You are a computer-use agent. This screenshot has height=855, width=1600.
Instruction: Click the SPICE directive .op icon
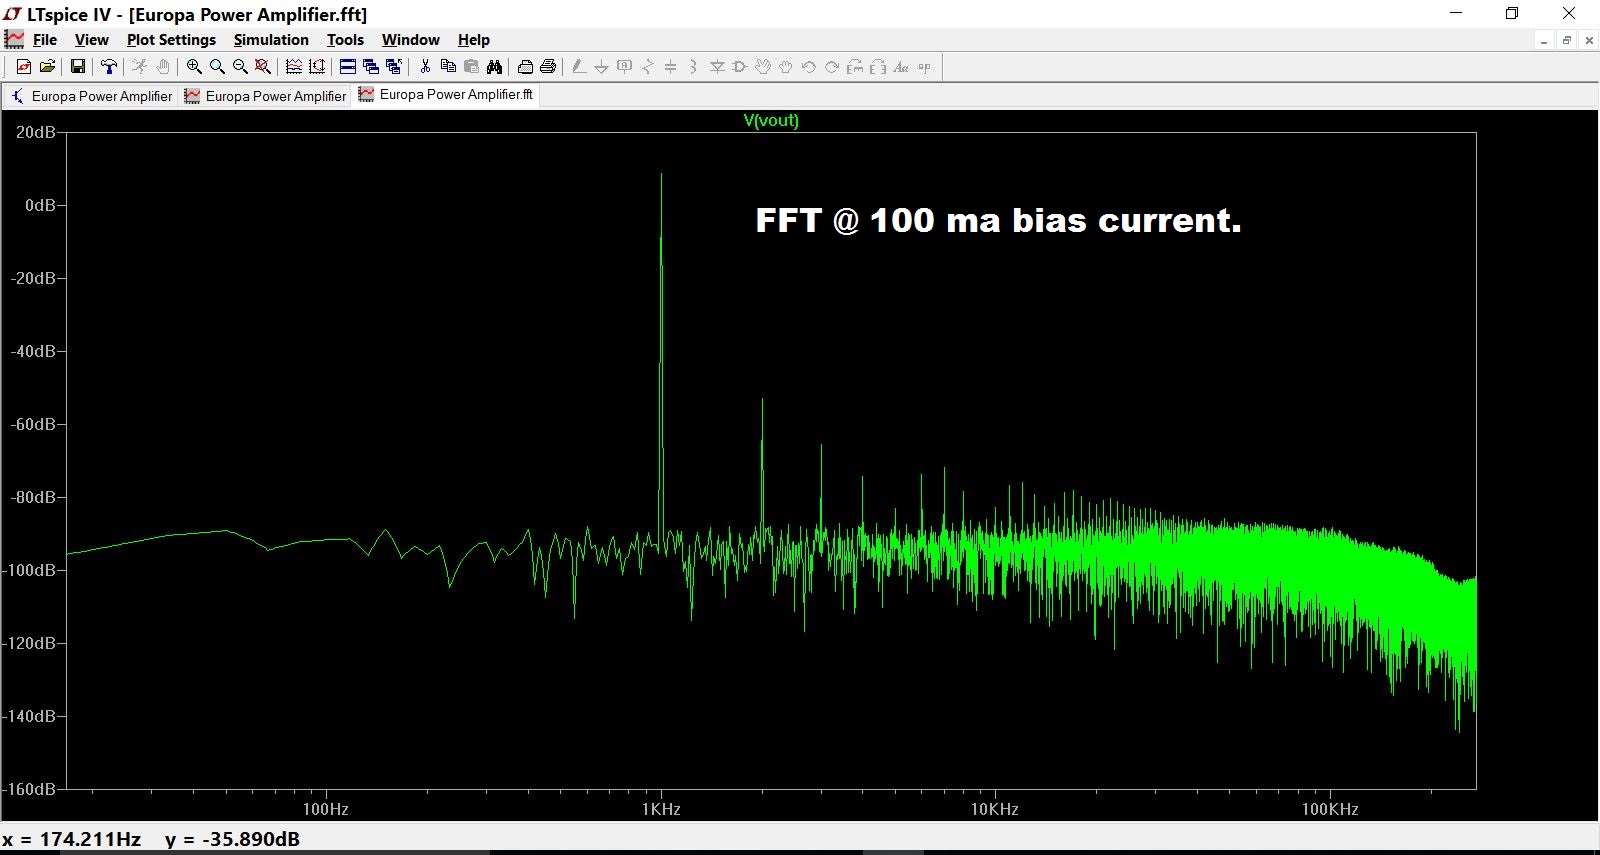[x=924, y=67]
